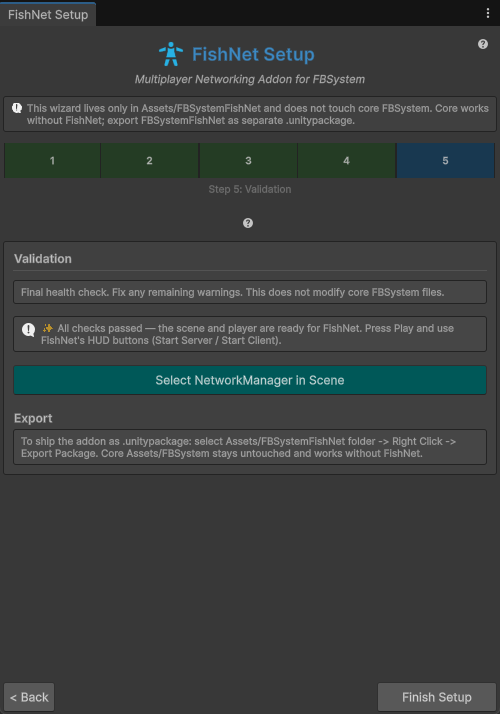Click the Multiplayer Networking Addon subtitle
The height and width of the screenshot is (714, 500).
click(x=250, y=79)
